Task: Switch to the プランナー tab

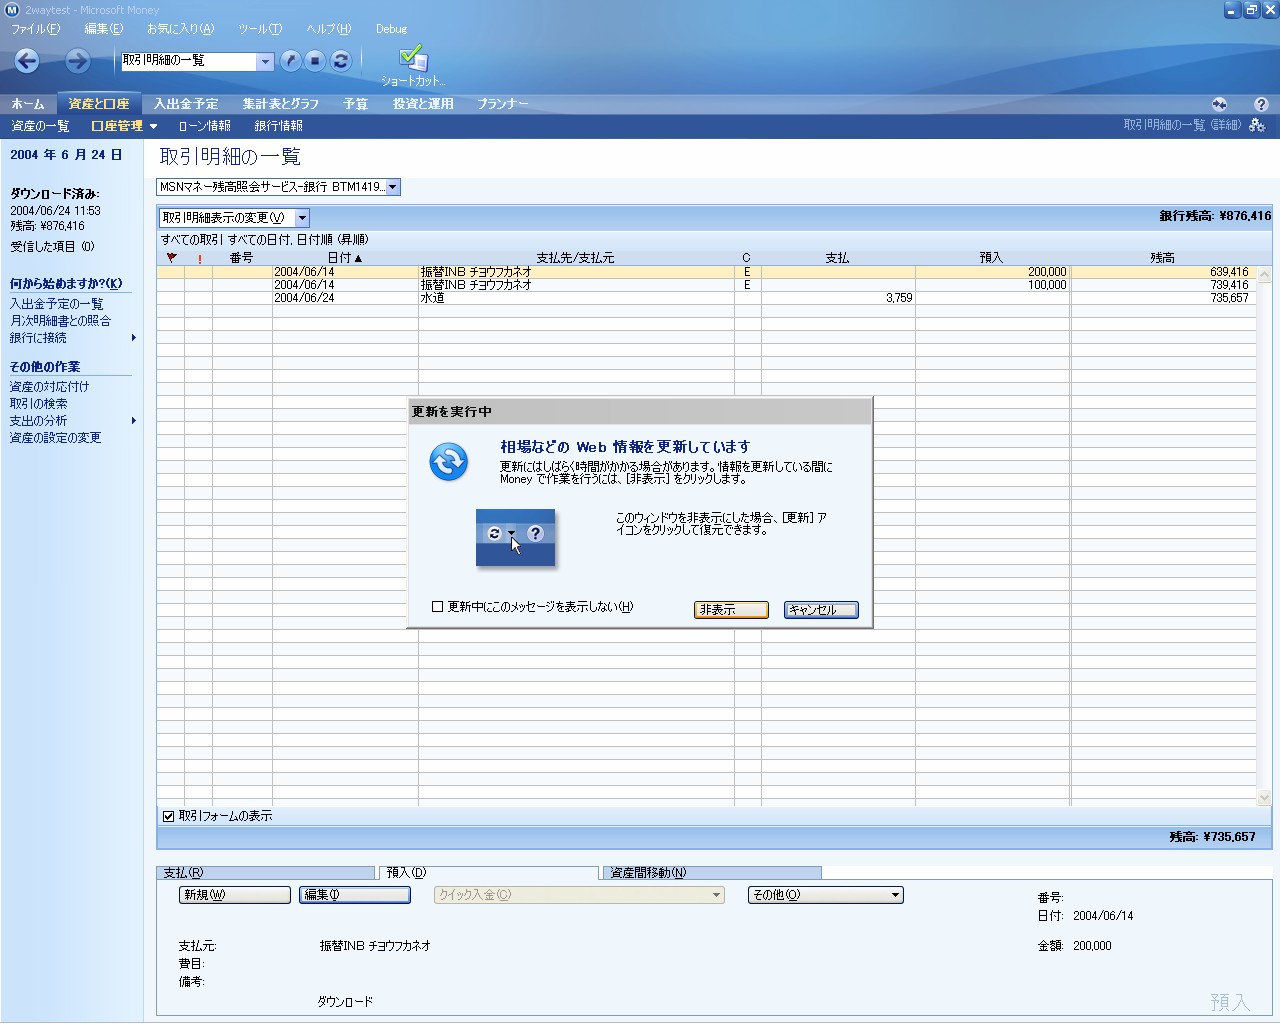Action: coord(502,104)
